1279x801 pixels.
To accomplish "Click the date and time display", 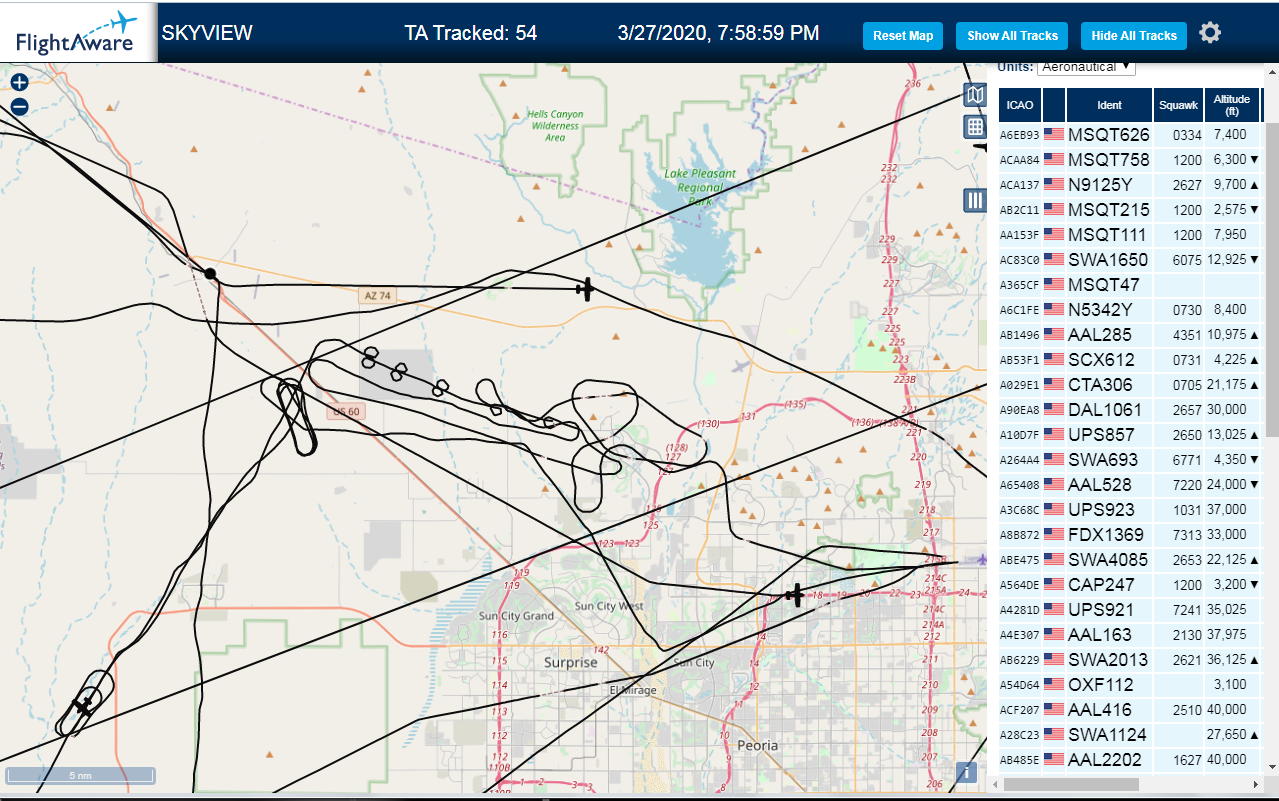I will (x=719, y=33).
